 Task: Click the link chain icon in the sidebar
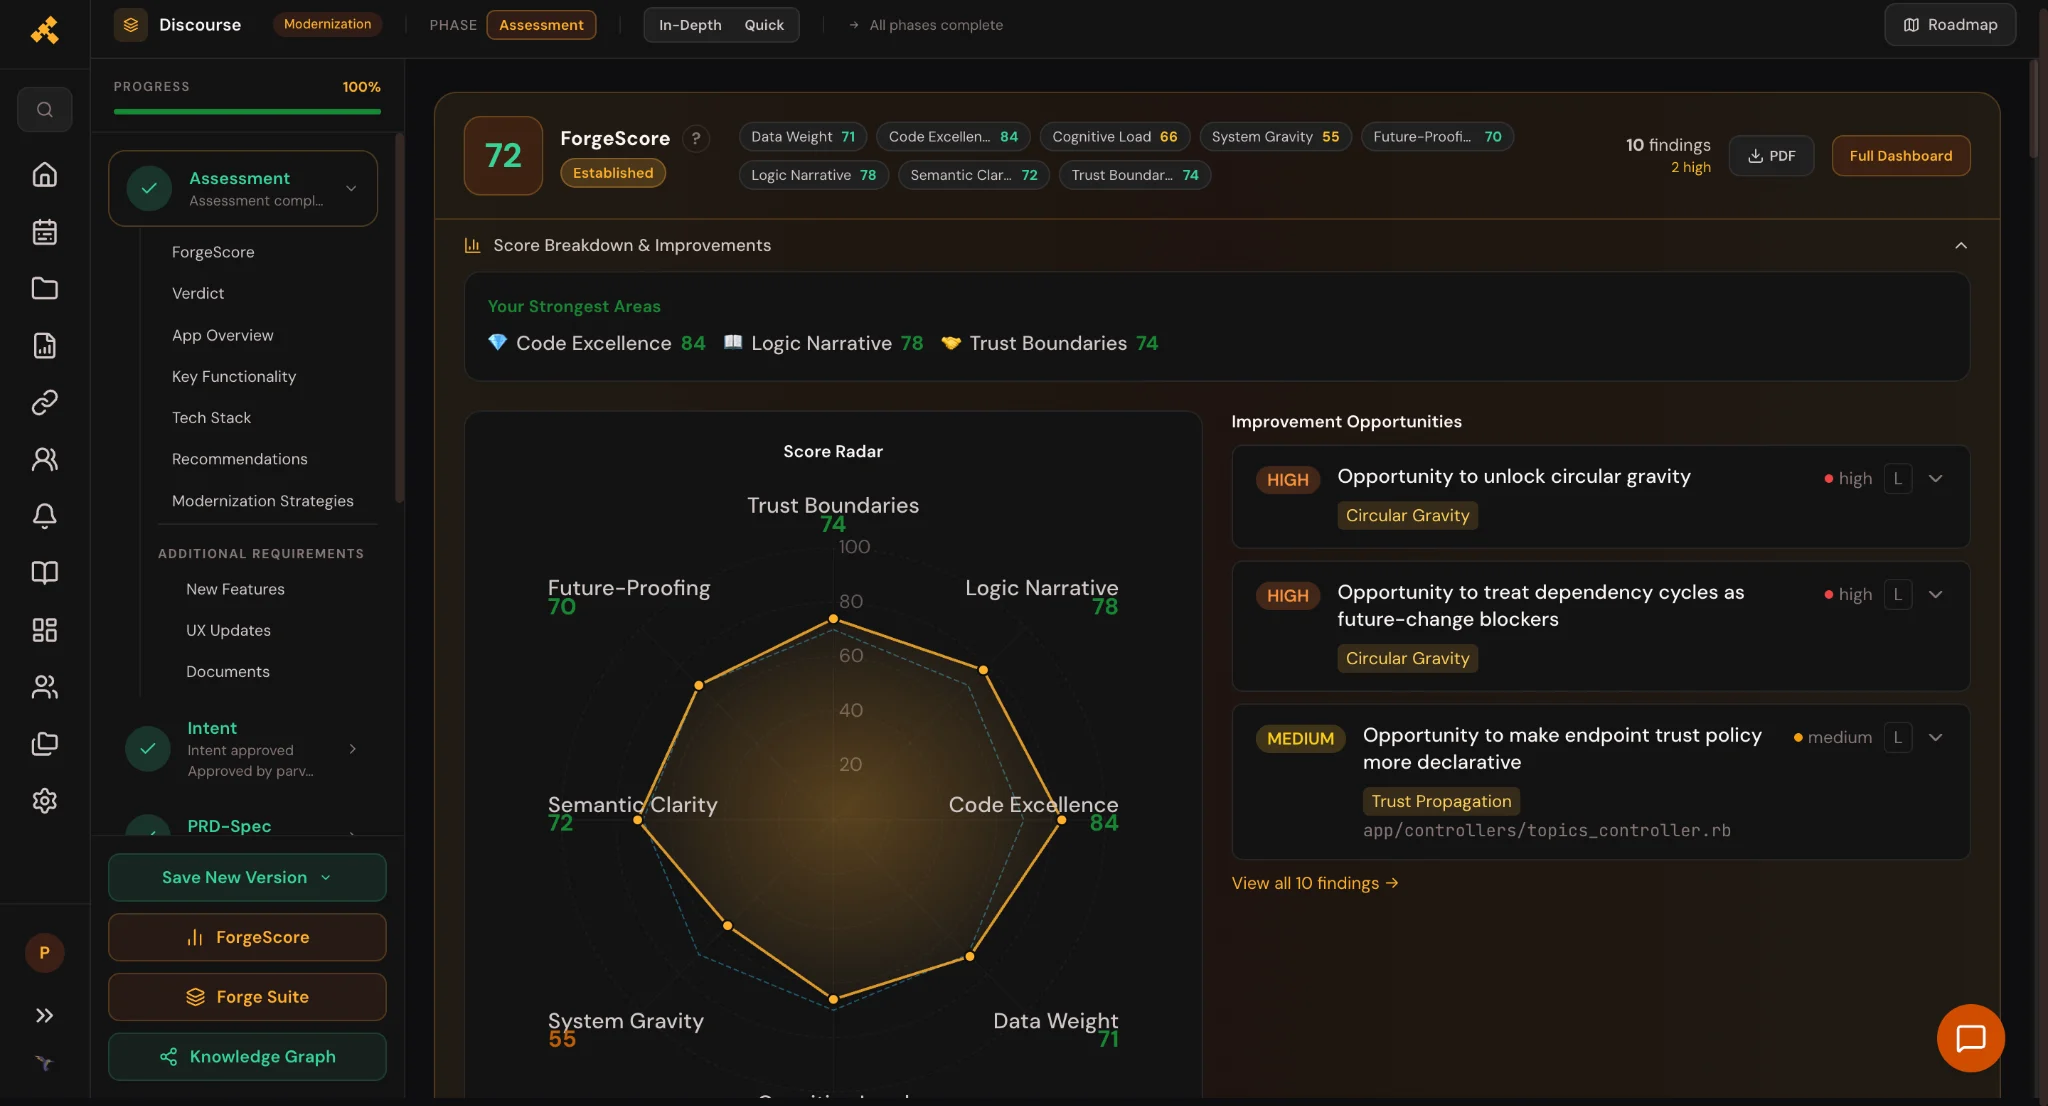pos(44,403)
